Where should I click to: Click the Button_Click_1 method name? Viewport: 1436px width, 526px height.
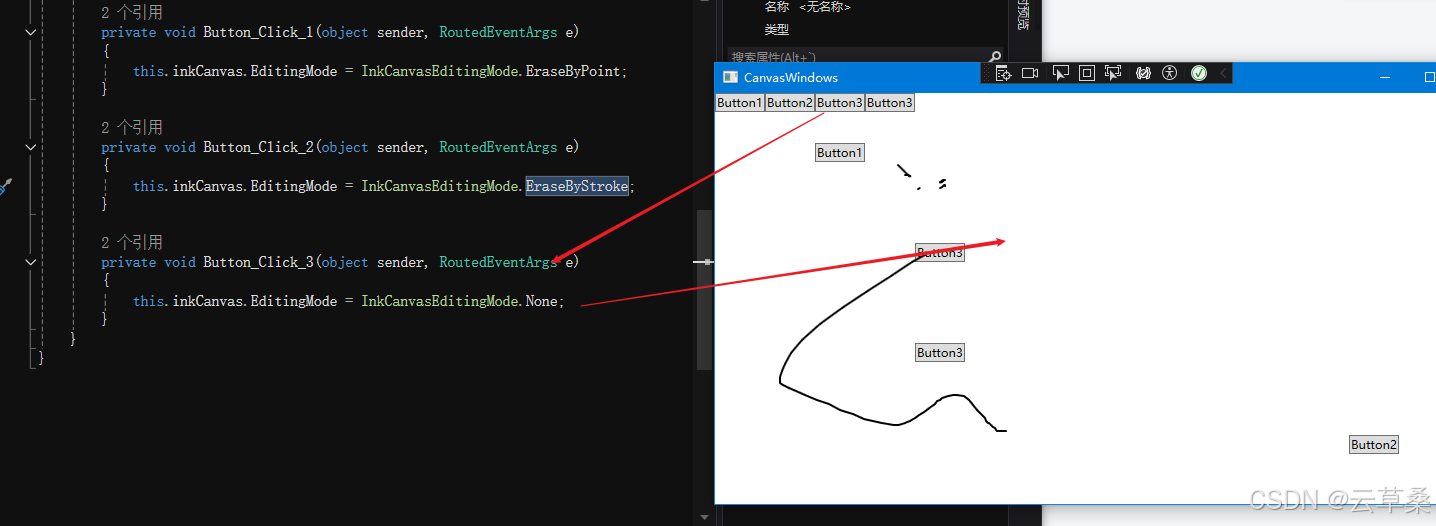(x=258, y=32)
